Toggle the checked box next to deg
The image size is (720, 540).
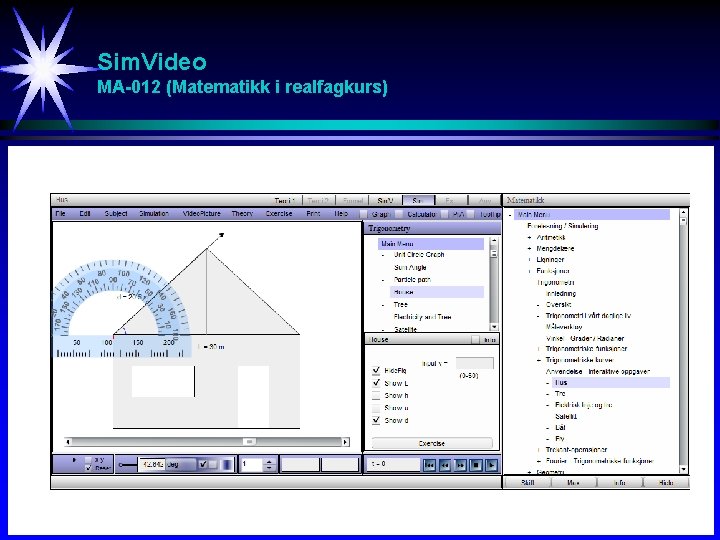tap(203, 465)
